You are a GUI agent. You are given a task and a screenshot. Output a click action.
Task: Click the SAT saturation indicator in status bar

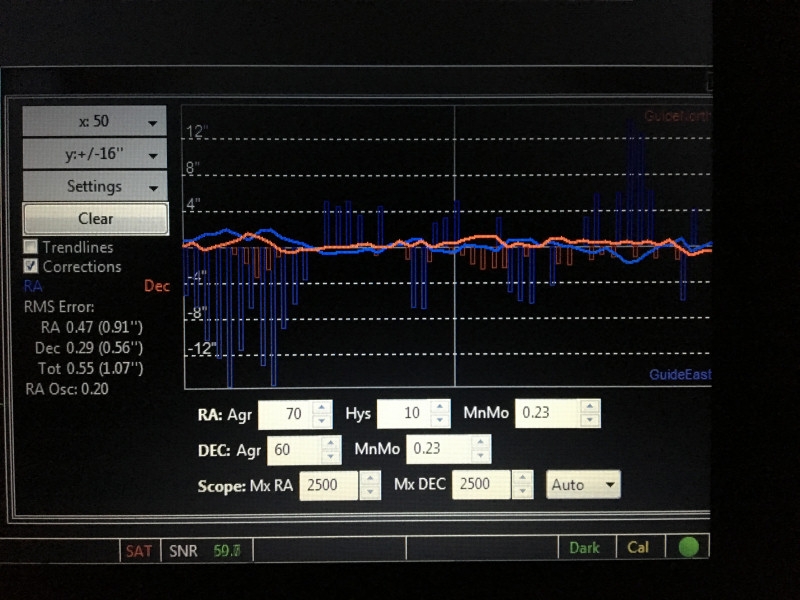(x=139, y=551)
